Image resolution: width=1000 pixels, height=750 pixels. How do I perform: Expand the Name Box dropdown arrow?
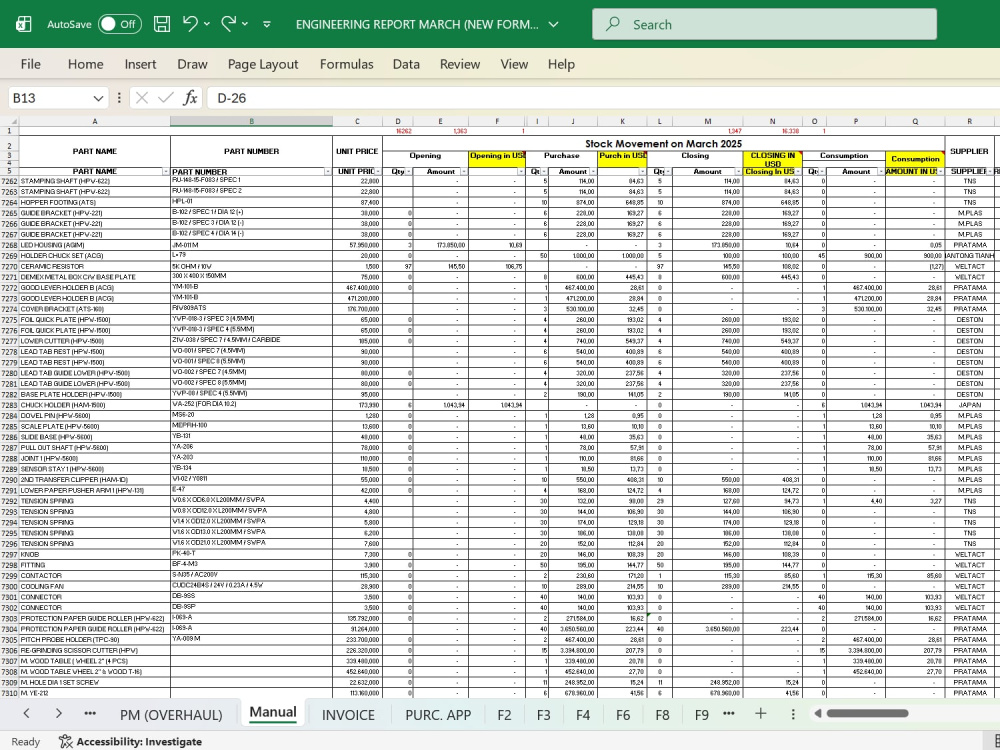98,98
